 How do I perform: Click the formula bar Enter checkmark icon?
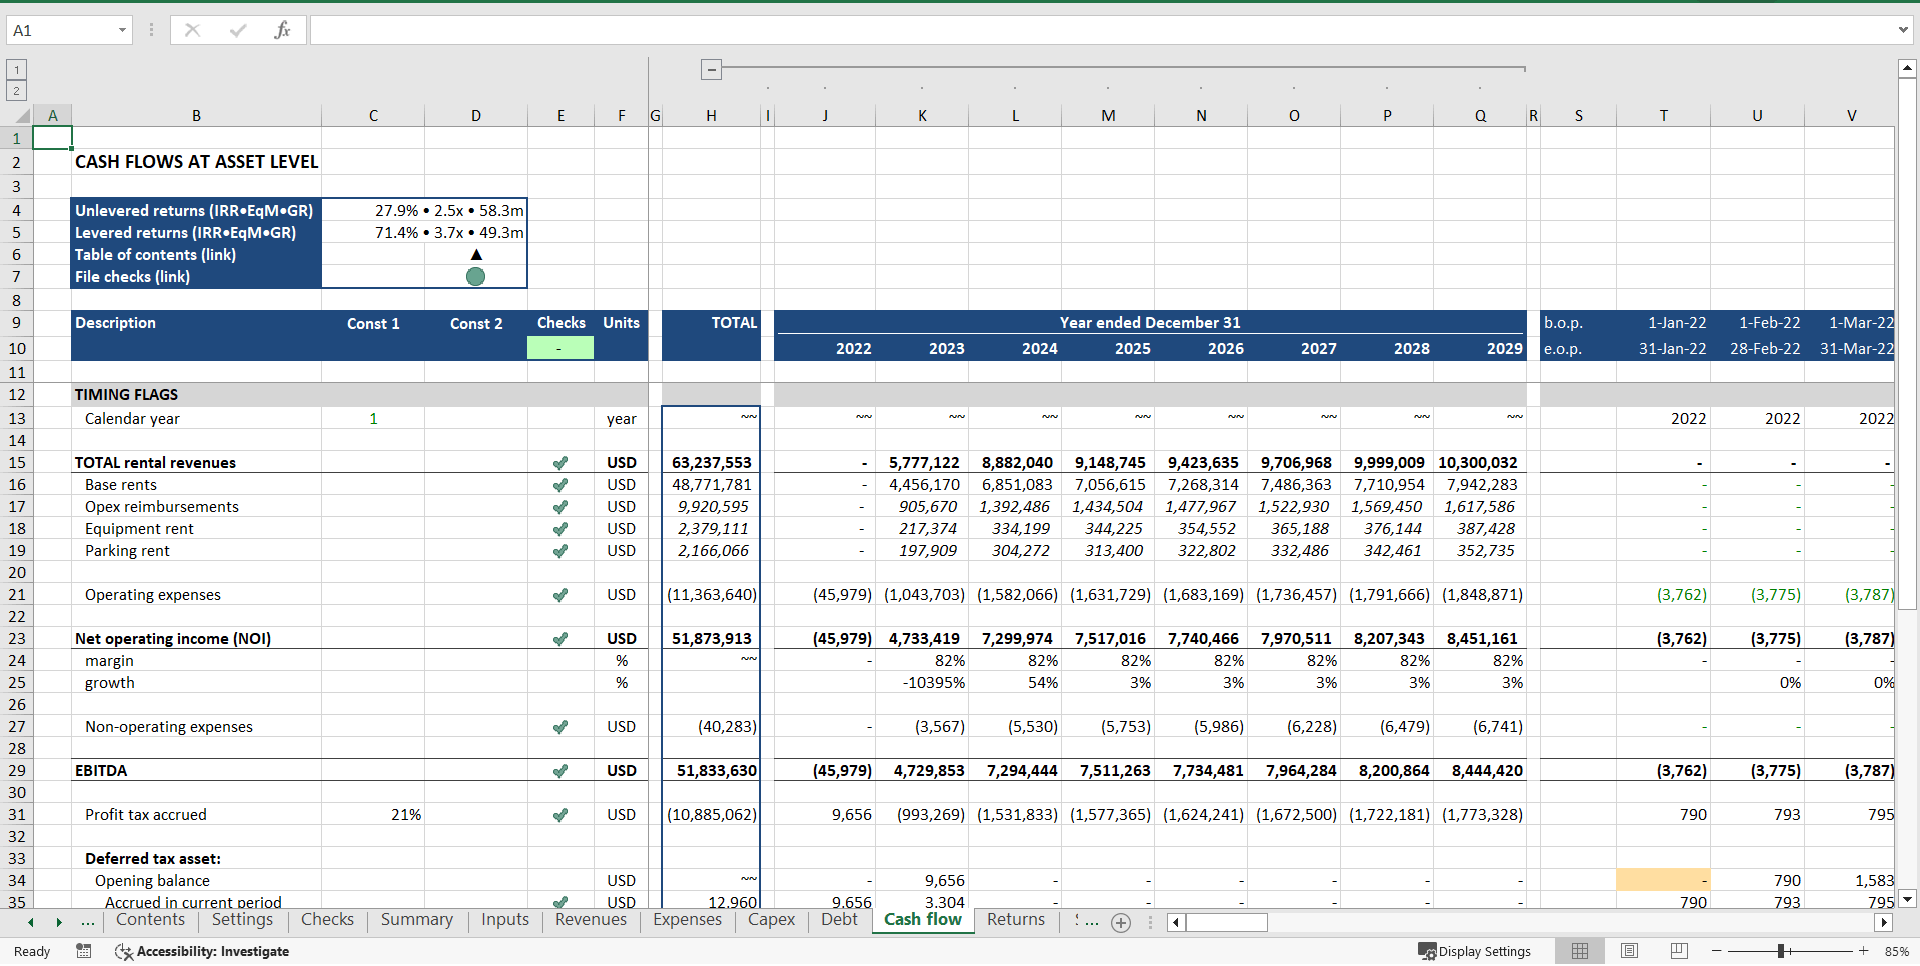237,30
